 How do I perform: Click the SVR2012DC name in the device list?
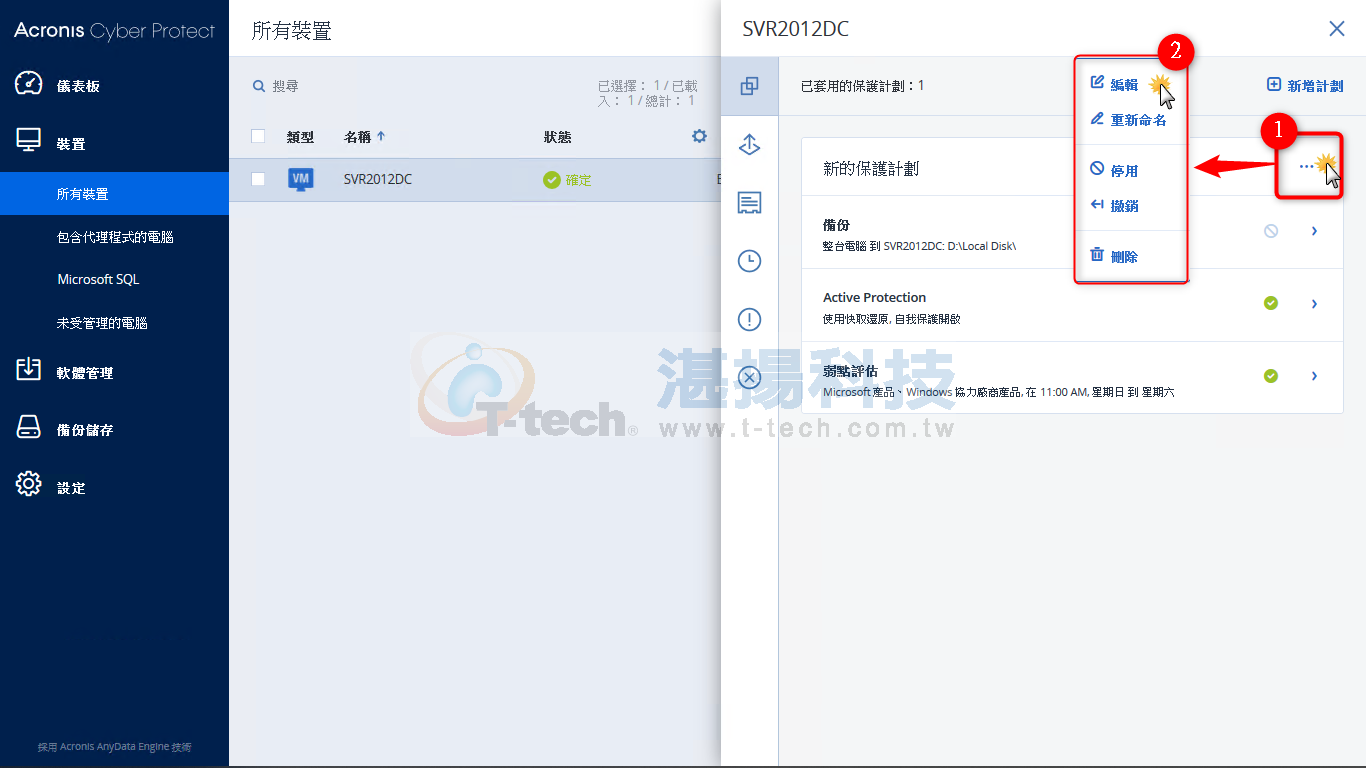click(378, 180)
